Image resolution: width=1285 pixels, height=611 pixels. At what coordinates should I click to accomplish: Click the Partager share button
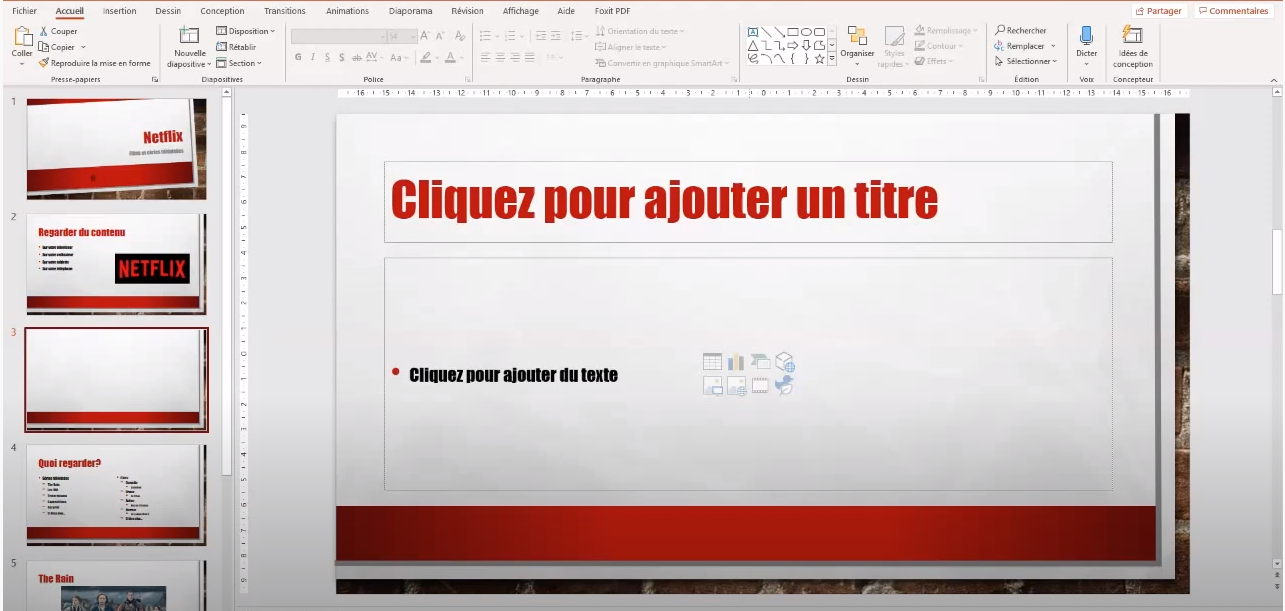(1159, 11)
